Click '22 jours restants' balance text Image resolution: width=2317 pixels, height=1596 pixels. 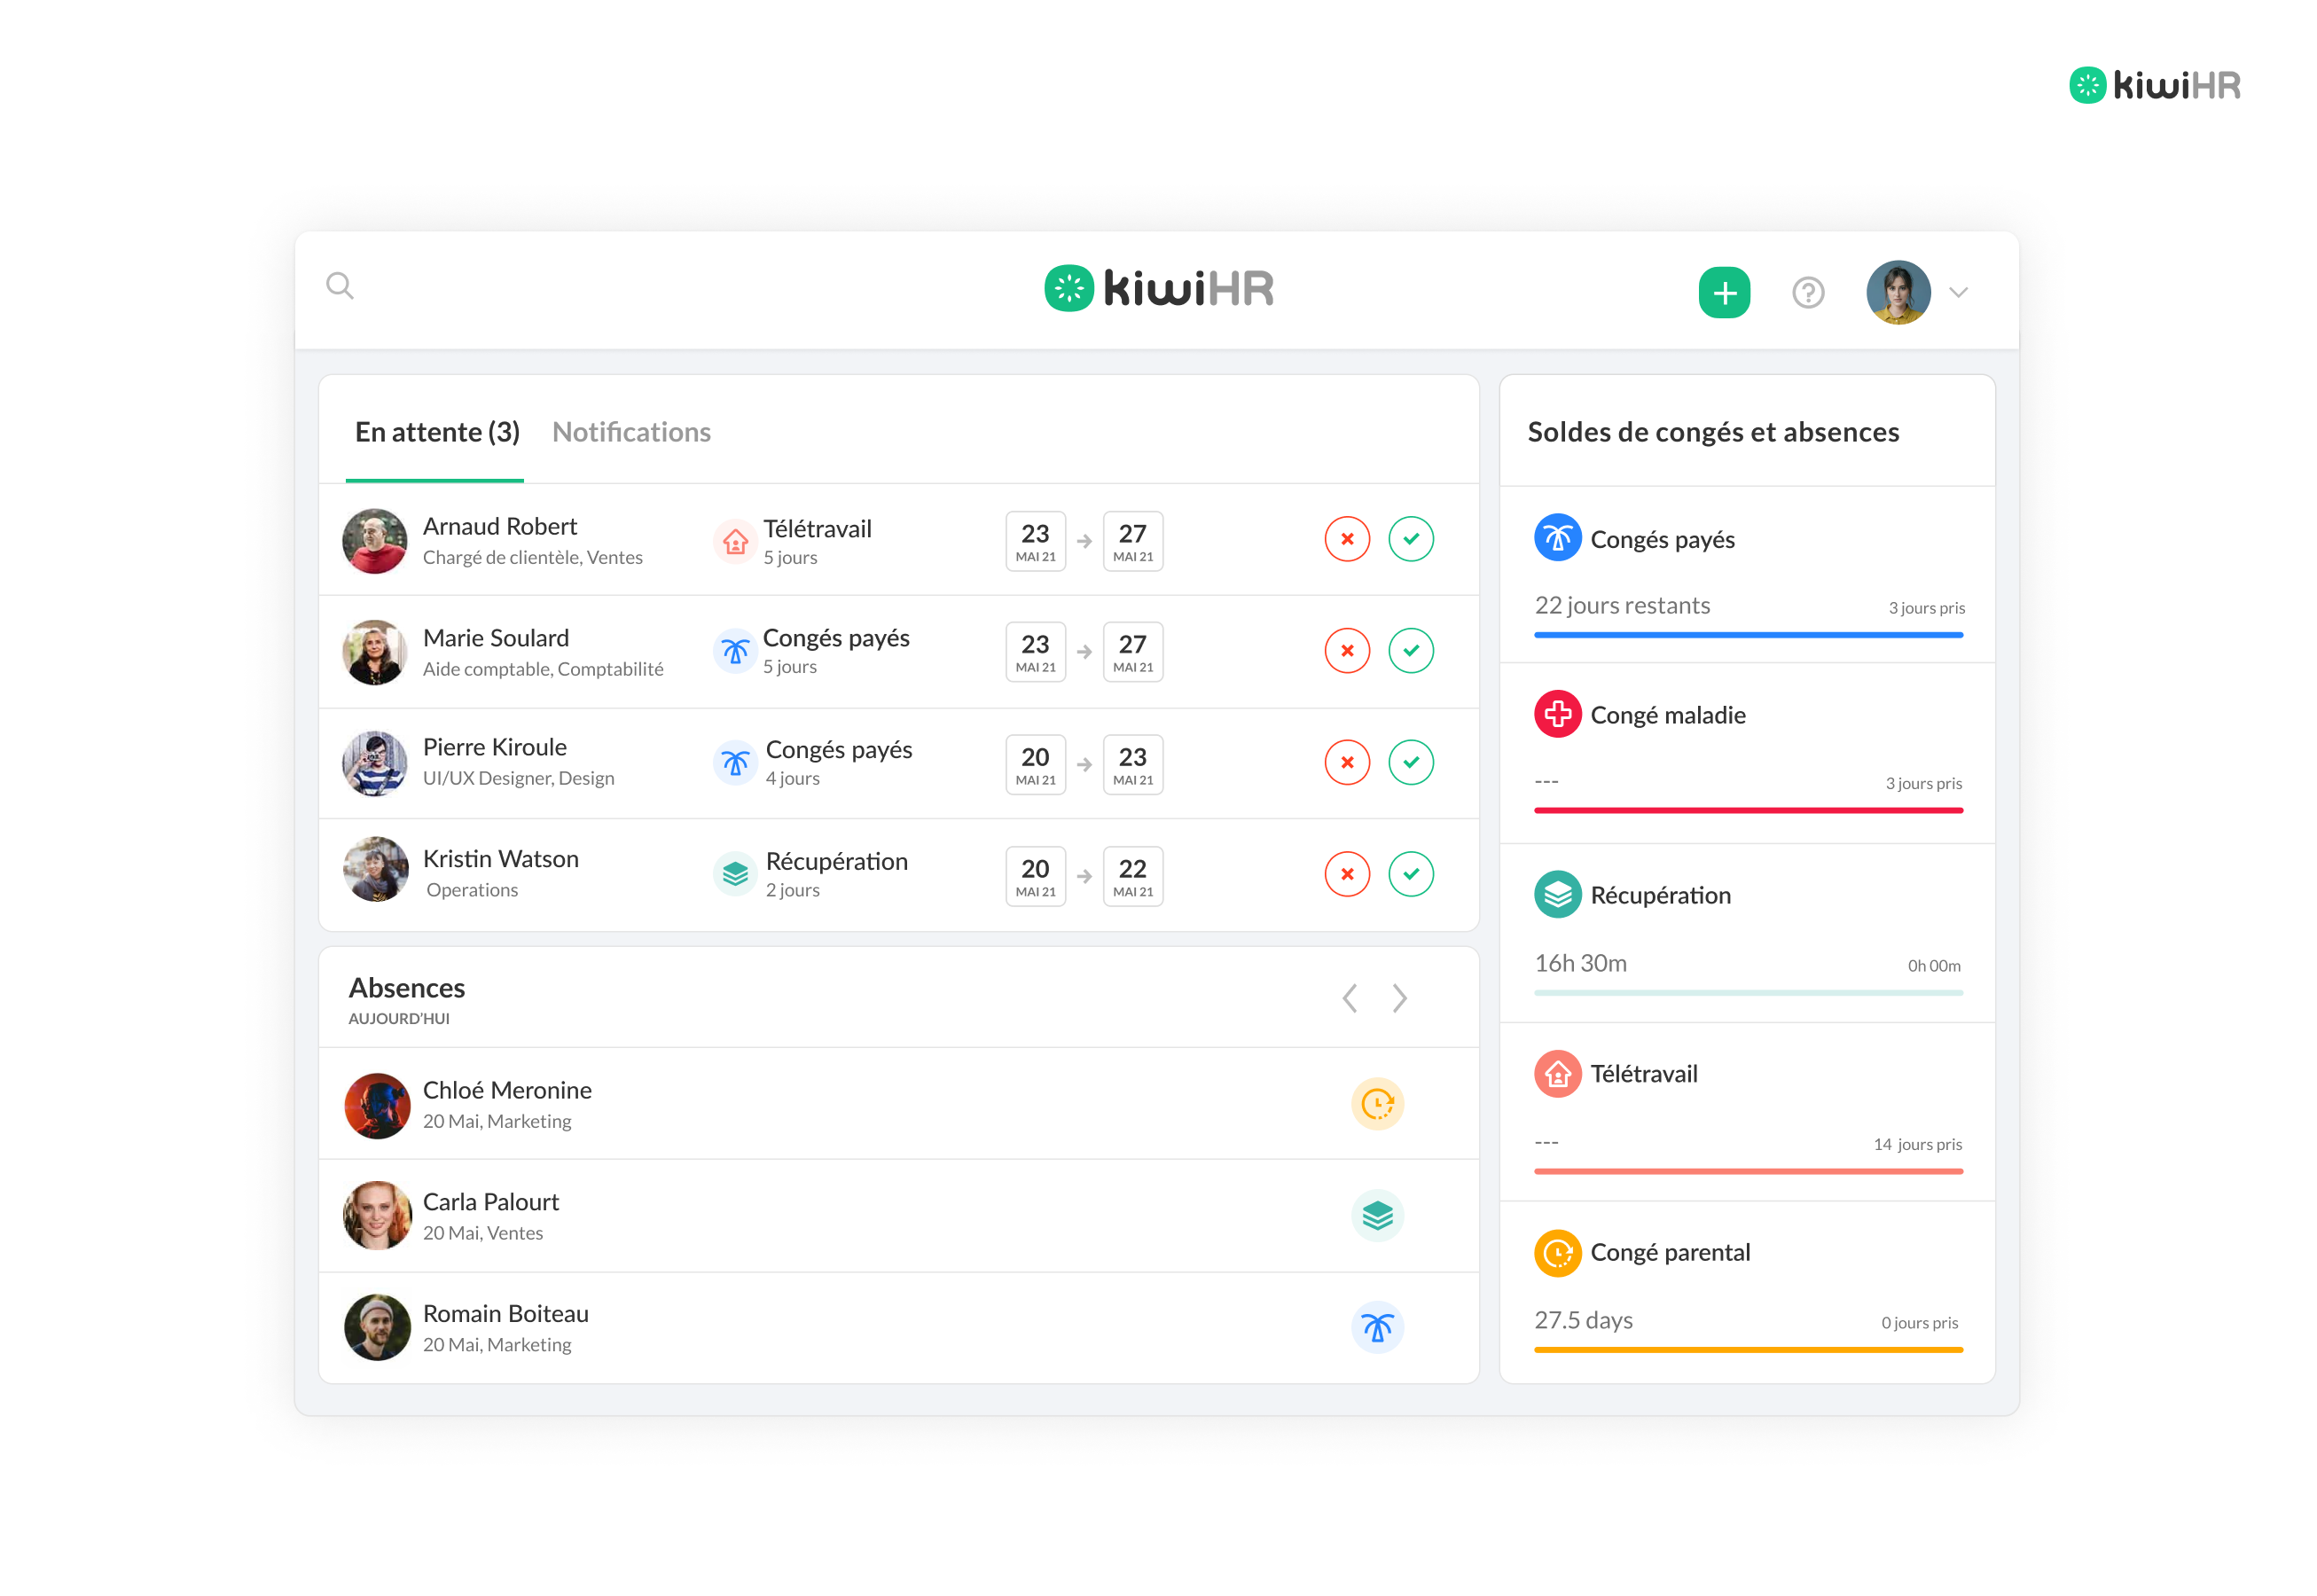[x=1621, y=606]
